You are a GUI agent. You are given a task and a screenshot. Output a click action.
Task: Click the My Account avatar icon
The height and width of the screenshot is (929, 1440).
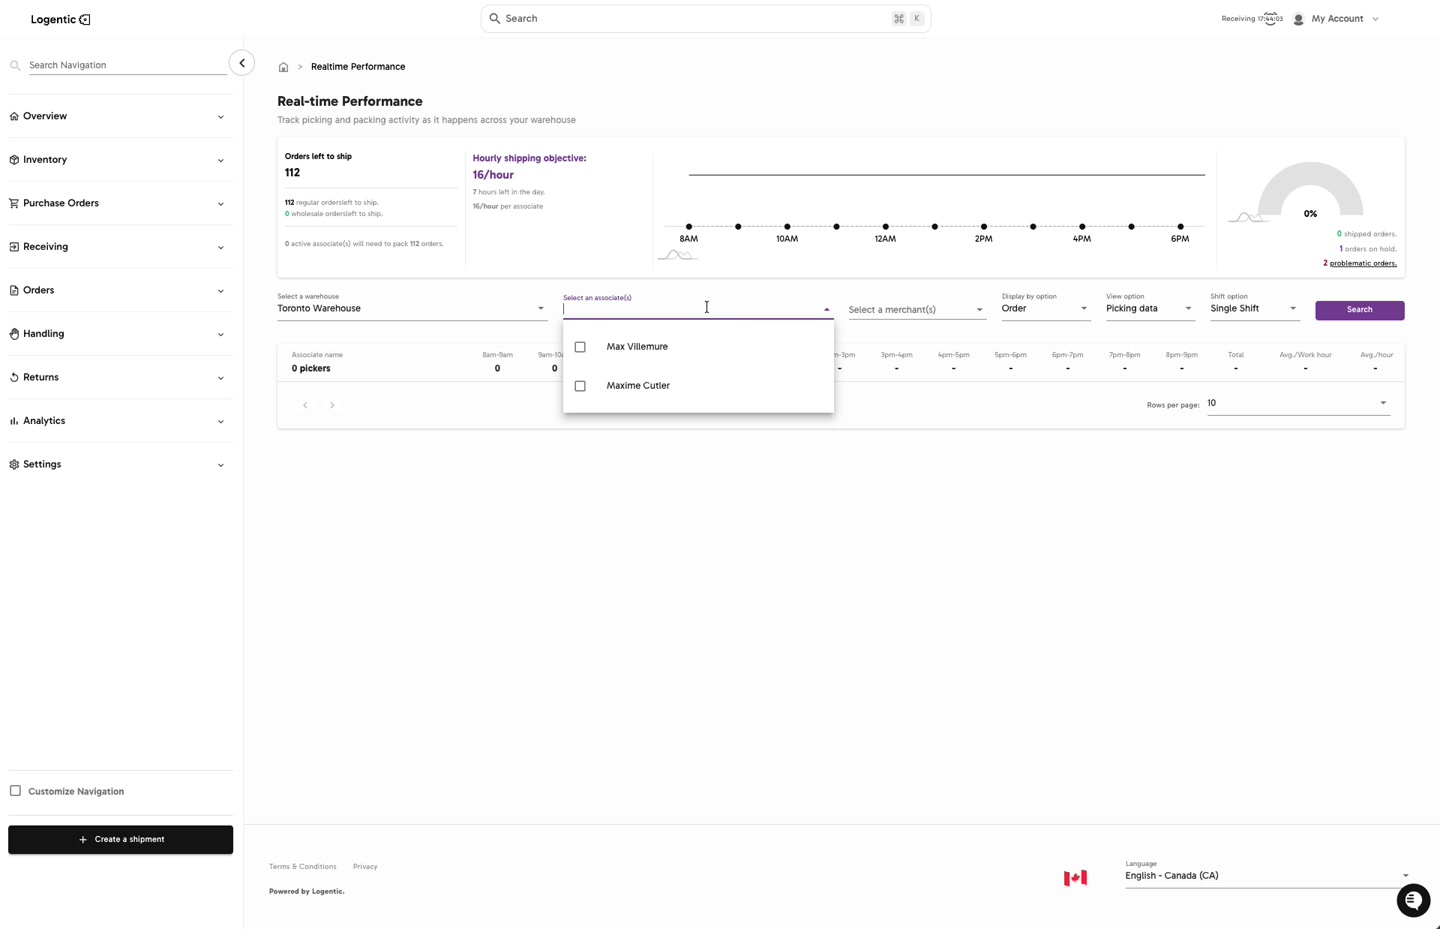click(x=1298, y=19)
